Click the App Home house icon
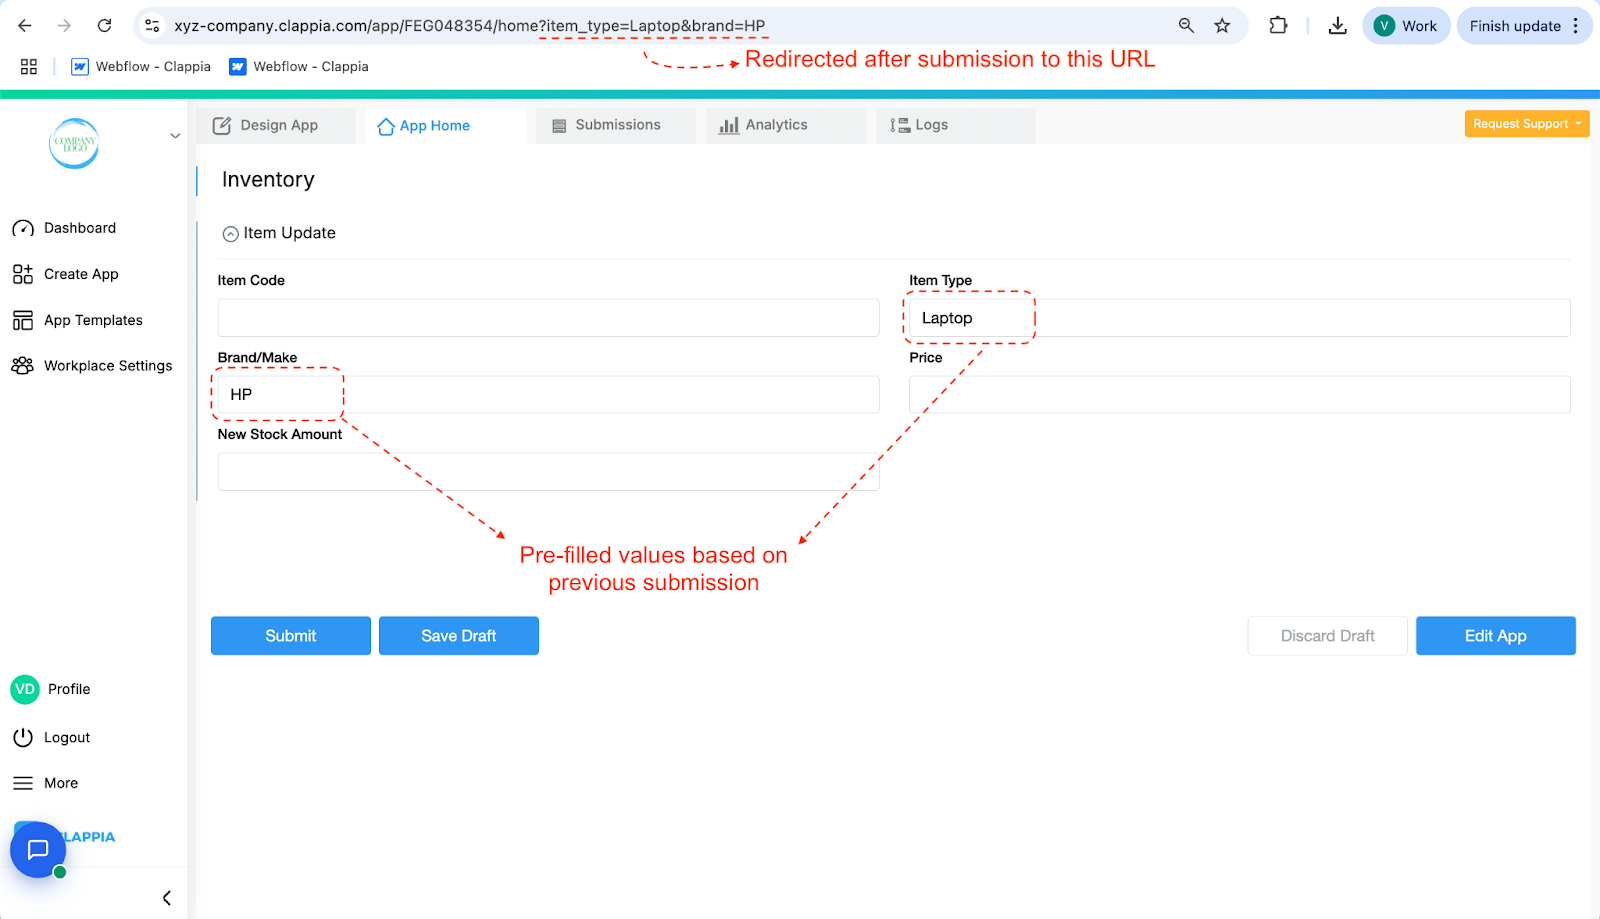 (x=386, y=126)
